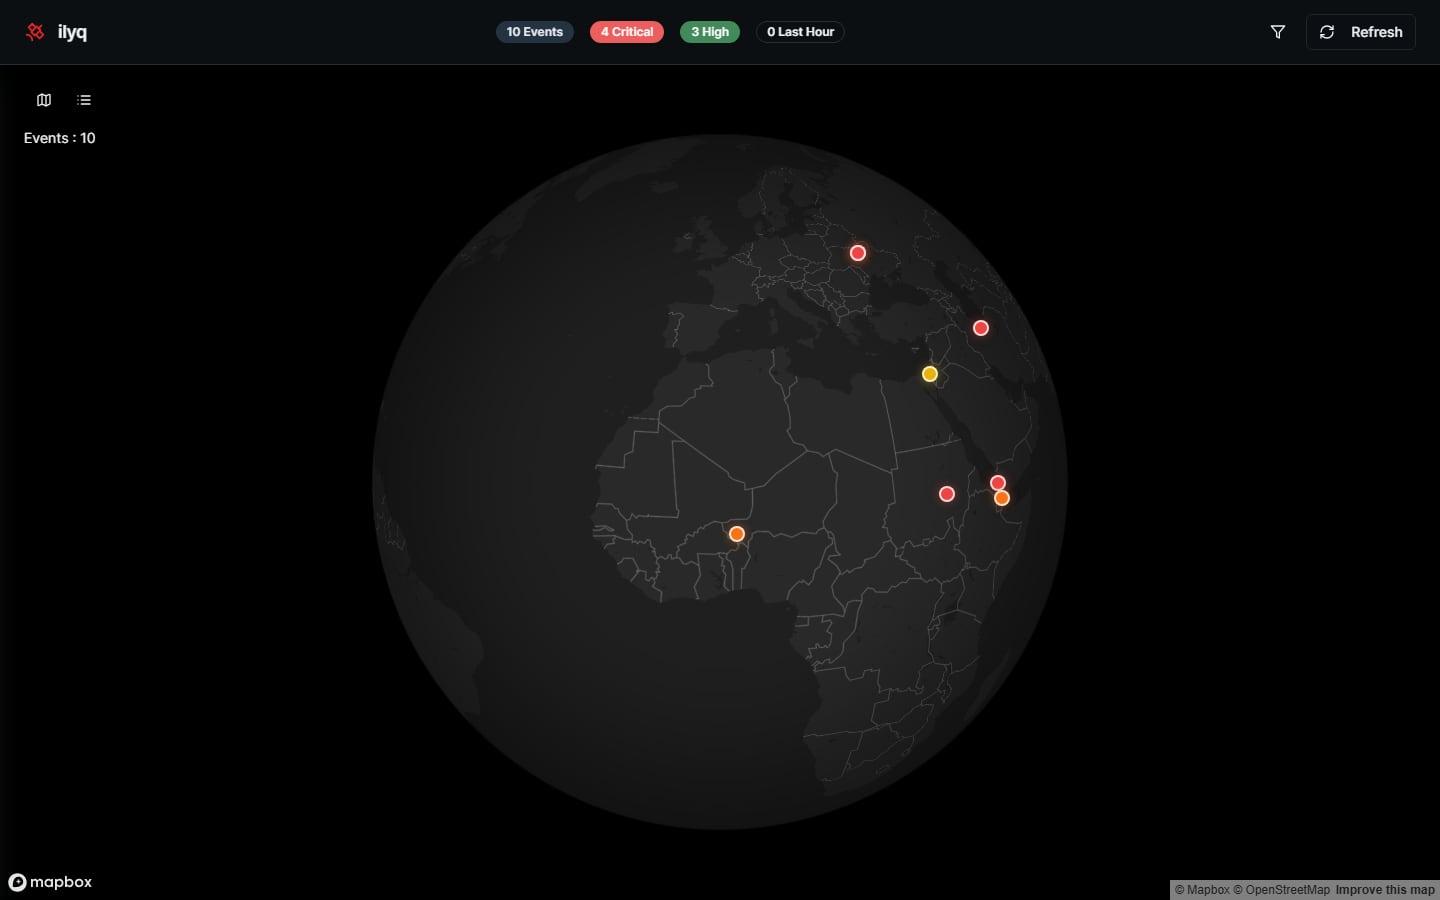
Task: Click the yellow event marker near Israel
Action: 930,374
